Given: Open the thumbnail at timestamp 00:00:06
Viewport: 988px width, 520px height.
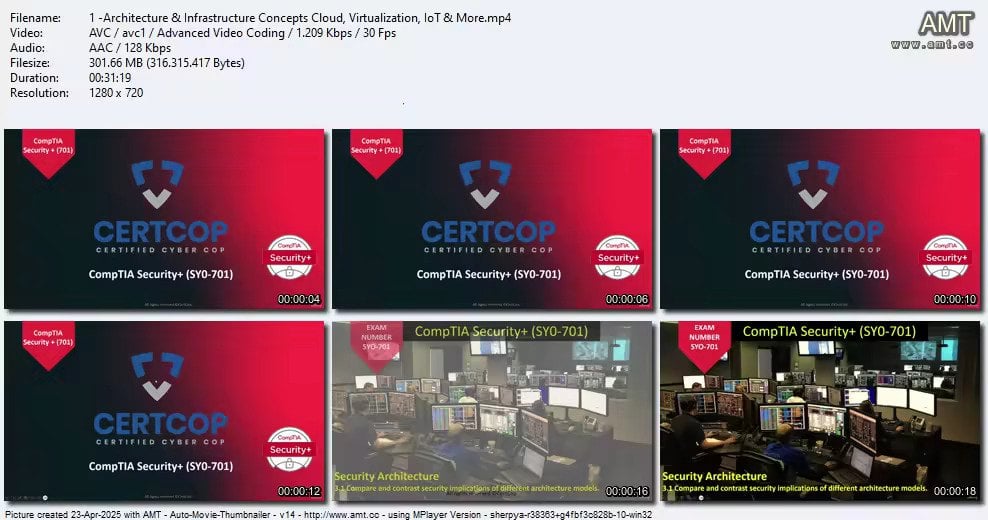Looking at the screenshot, I should pos(492,219).
